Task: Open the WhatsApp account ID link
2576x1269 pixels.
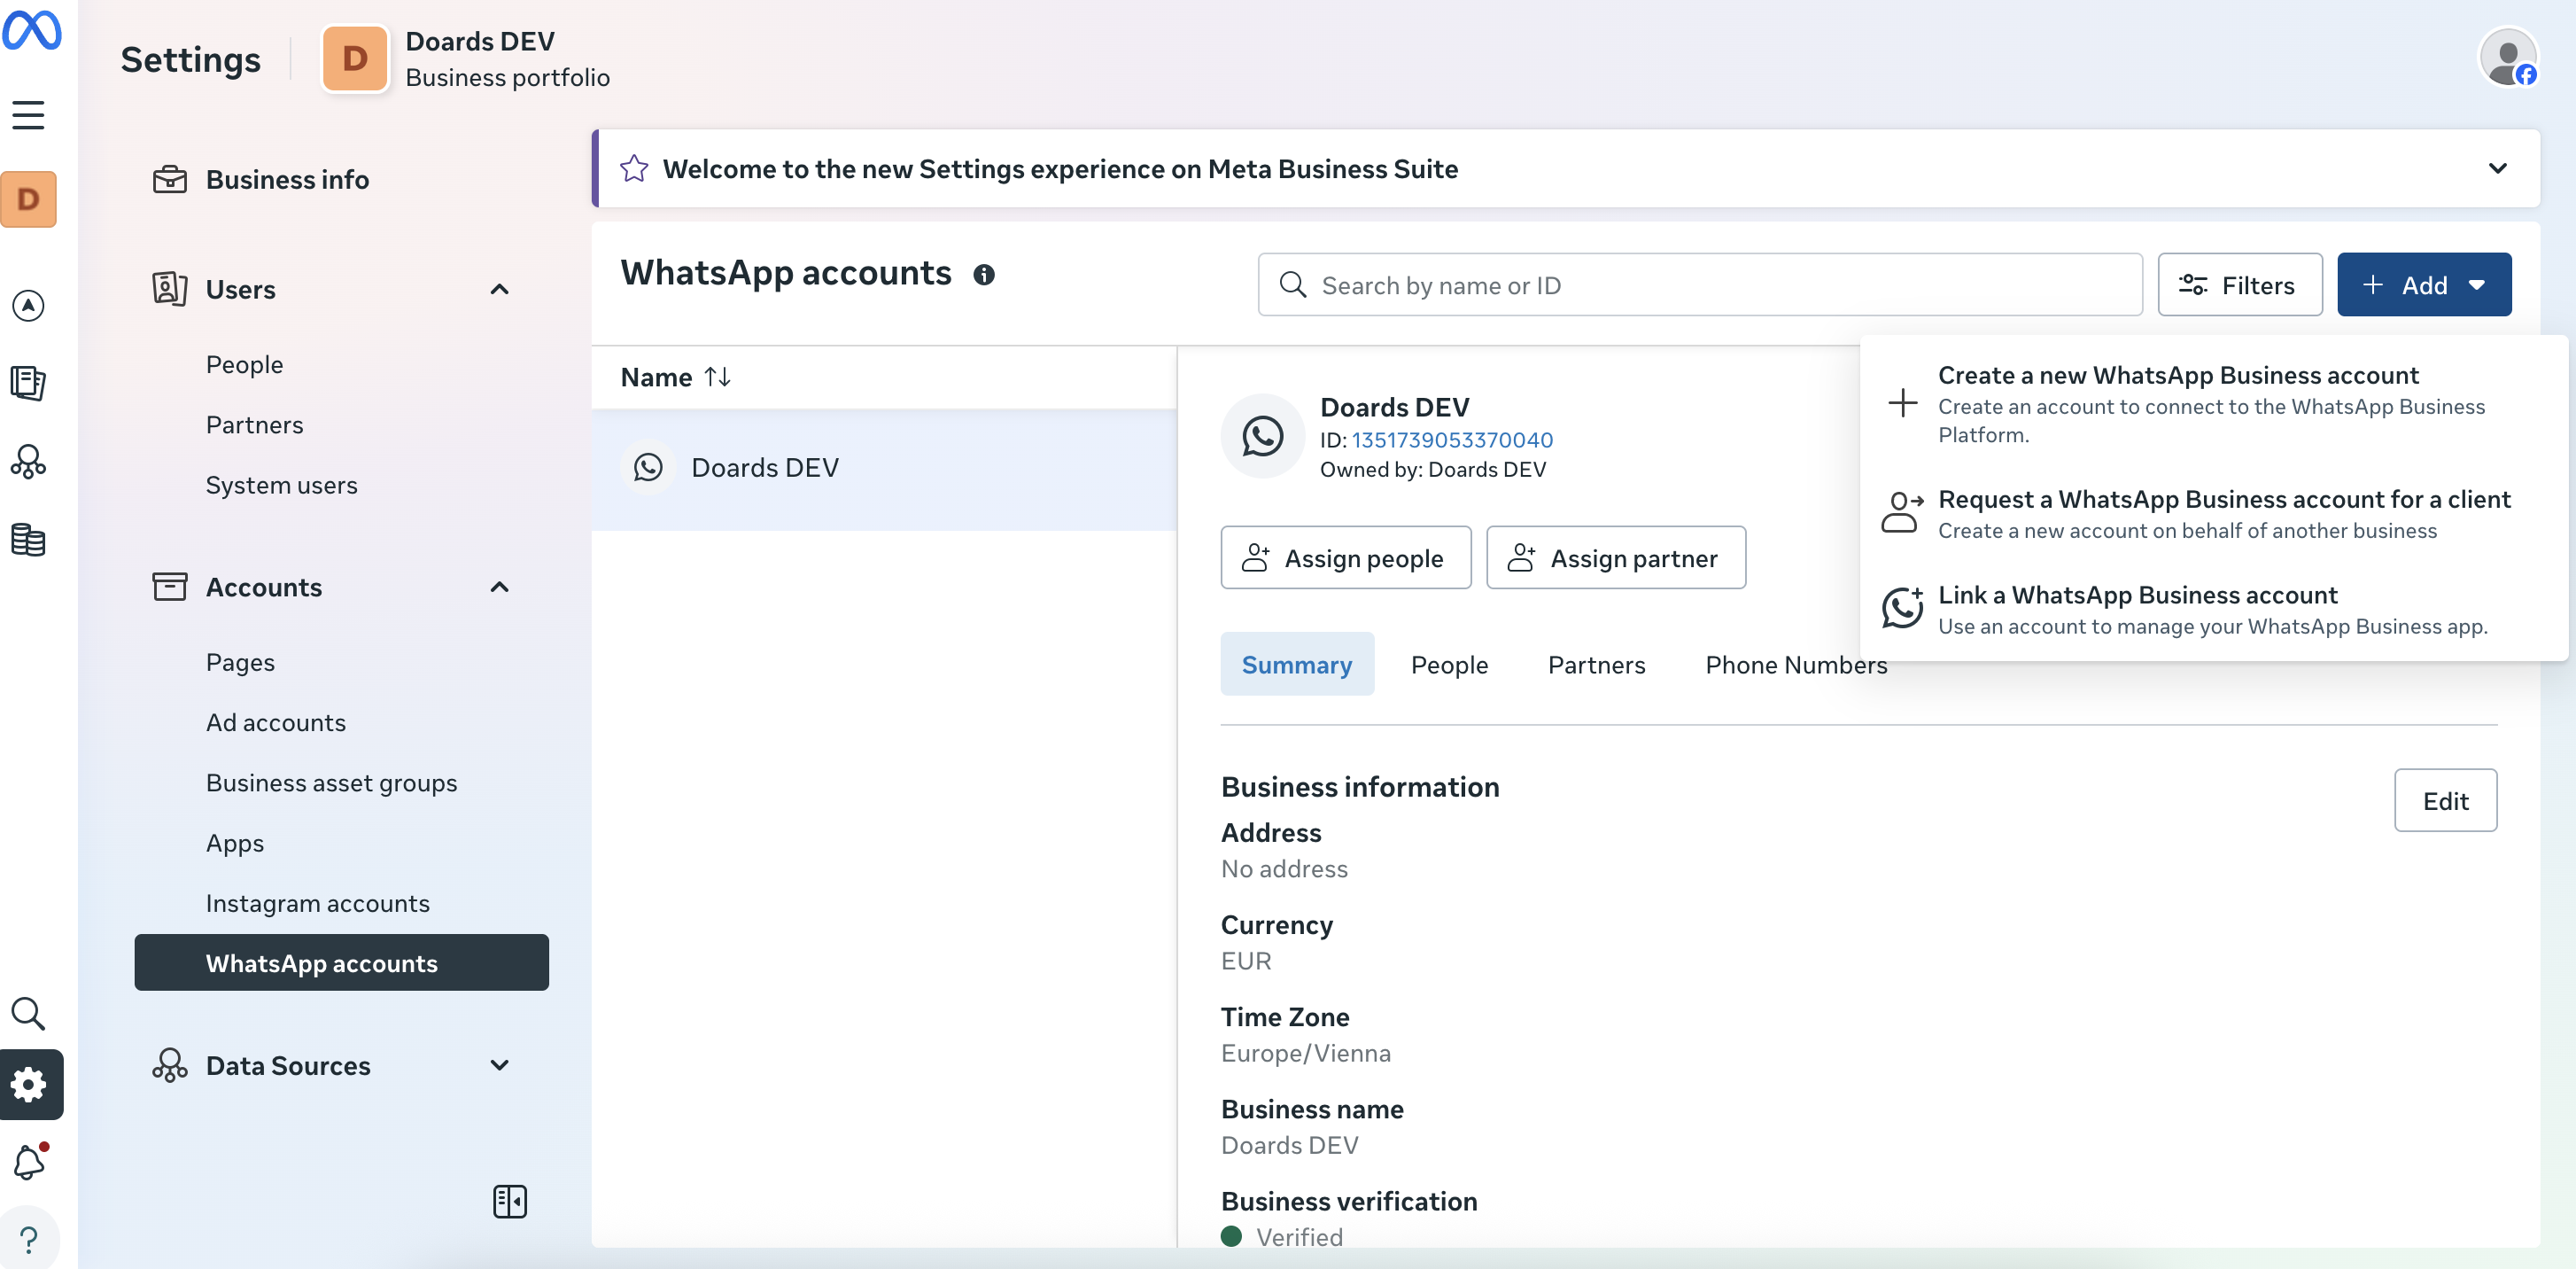Action: pyautogui.click(x=1451, y=440)
